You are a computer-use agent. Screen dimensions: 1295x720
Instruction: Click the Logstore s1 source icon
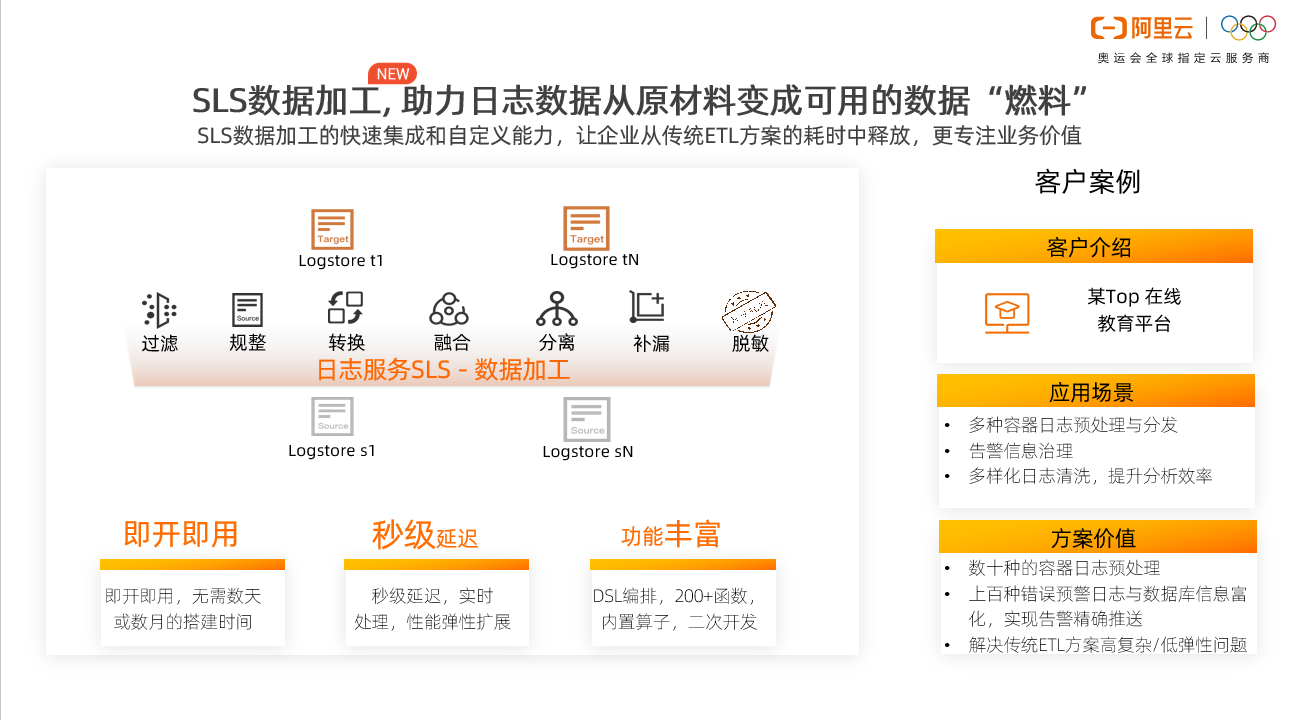(x=332, y=417)
